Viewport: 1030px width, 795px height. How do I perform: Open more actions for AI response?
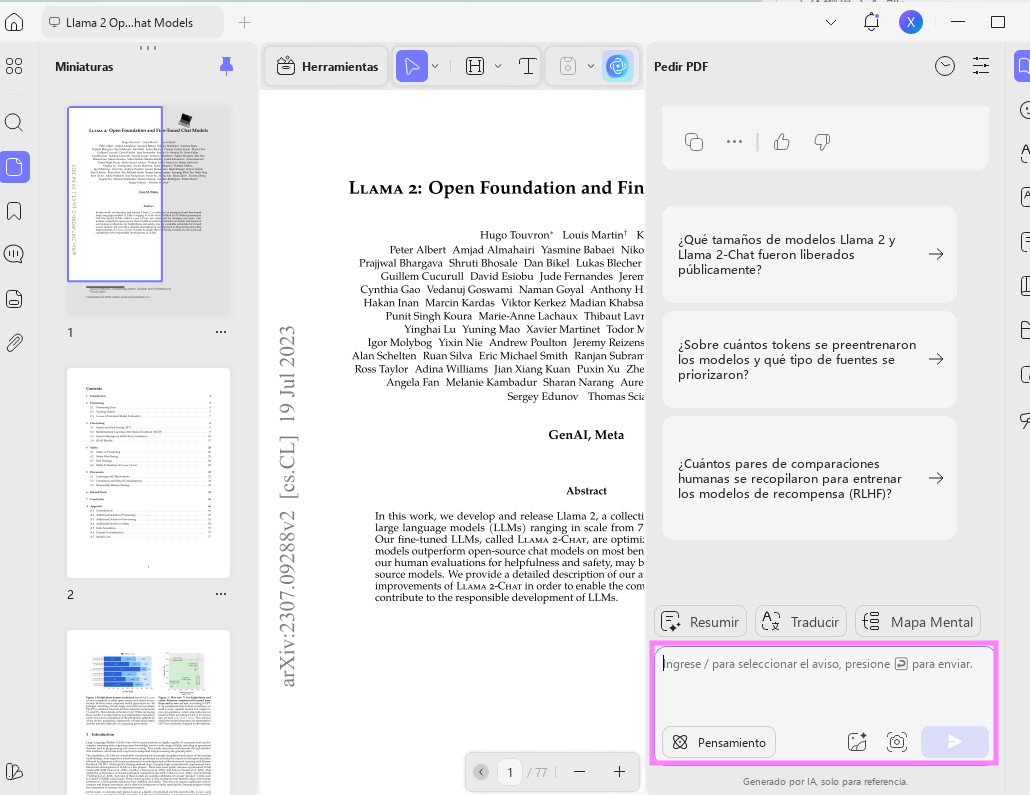pos(734,142)
